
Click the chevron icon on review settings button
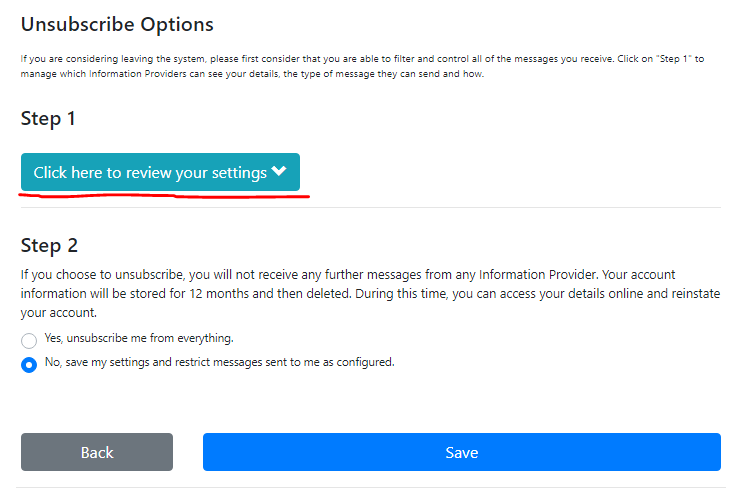tap(279, 172)
